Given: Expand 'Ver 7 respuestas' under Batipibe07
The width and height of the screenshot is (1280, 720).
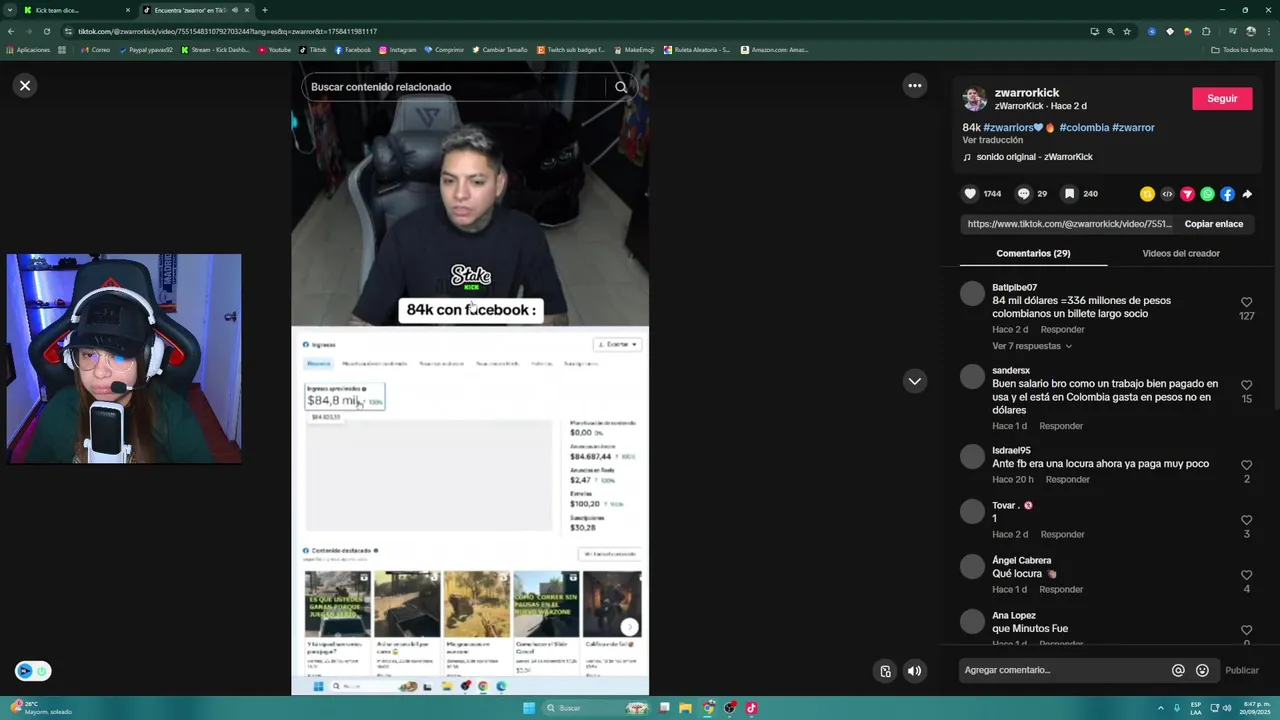Looking at the screenshot, I should [x=1032, y=346].
